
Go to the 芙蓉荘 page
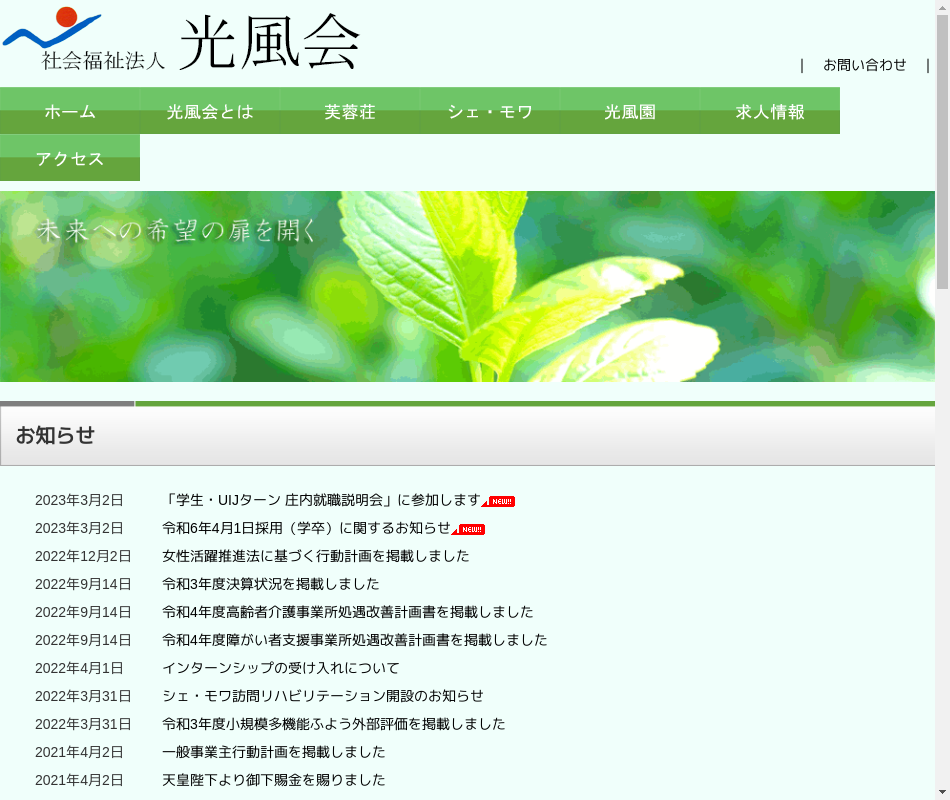(x=350, y=111)
